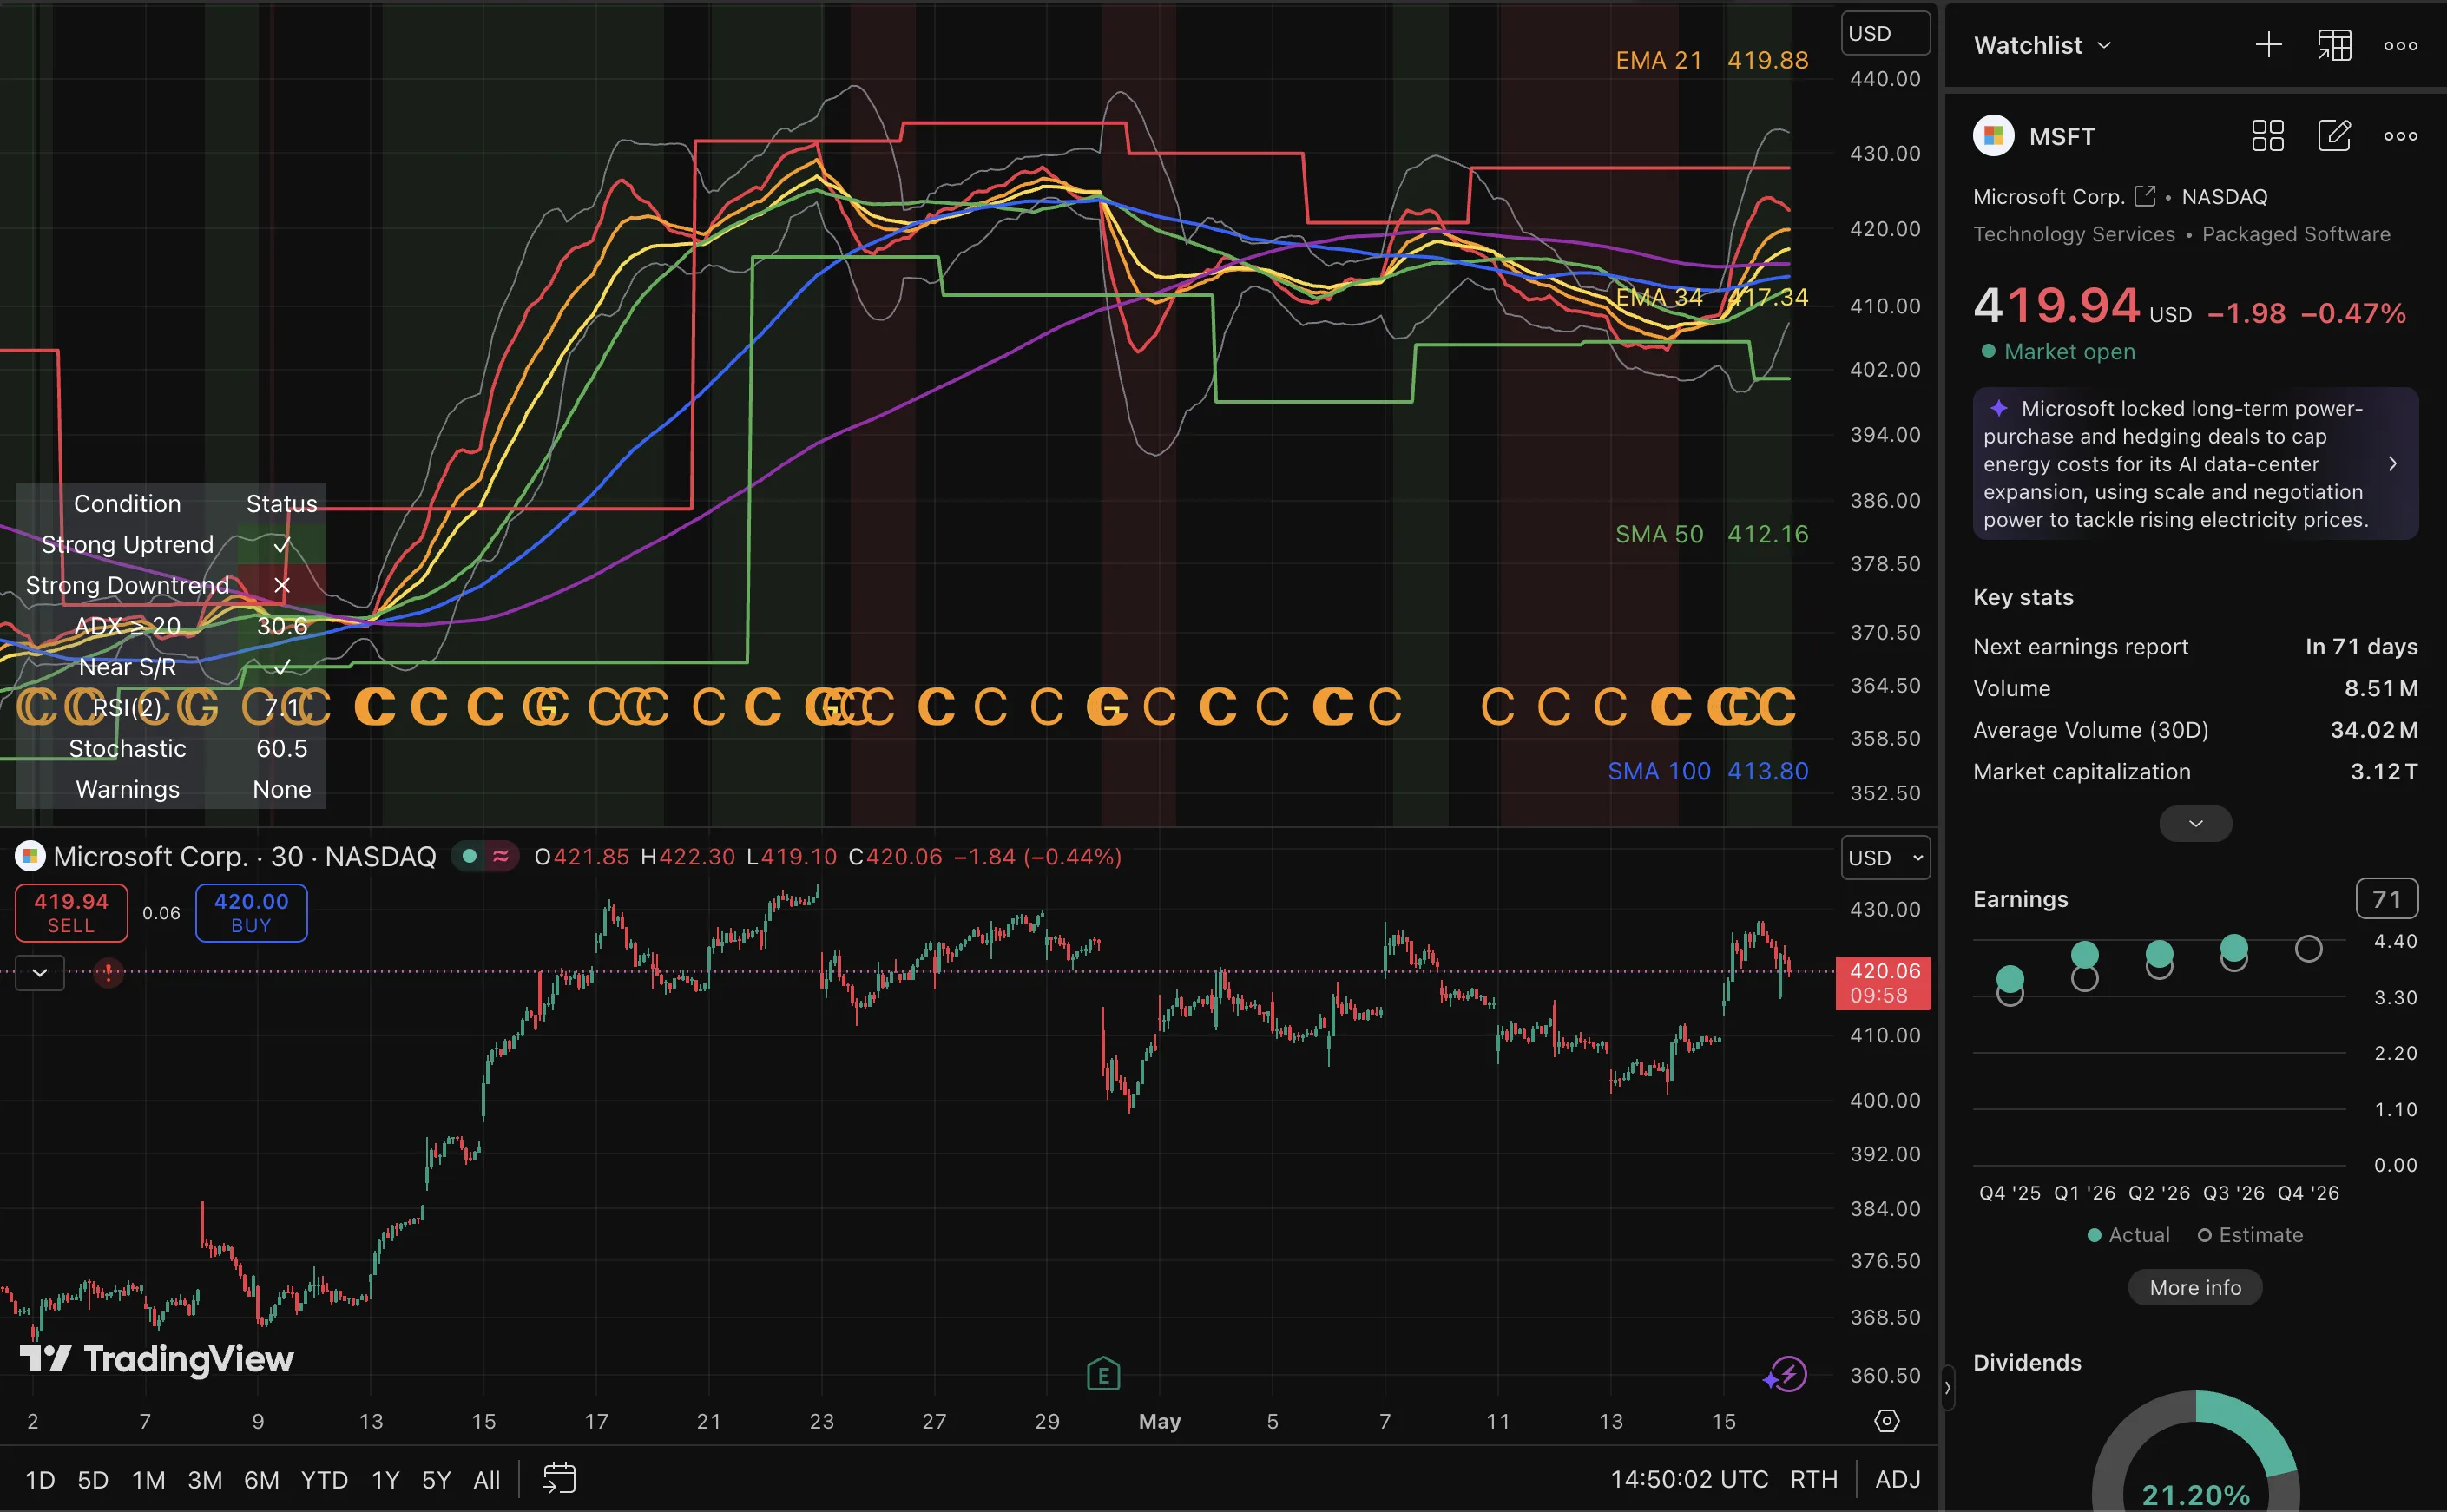
Task: Toggle the red approximate-data indicator in chart title
Action: click(501, 856)
